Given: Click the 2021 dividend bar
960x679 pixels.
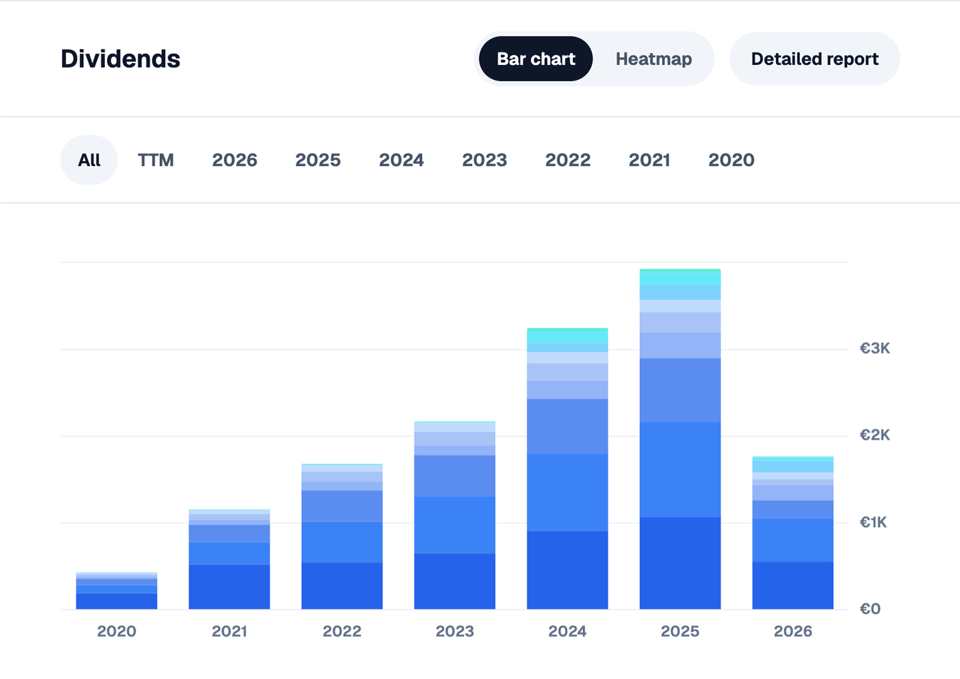Looking at the screenshot, I should coord(229,559).
